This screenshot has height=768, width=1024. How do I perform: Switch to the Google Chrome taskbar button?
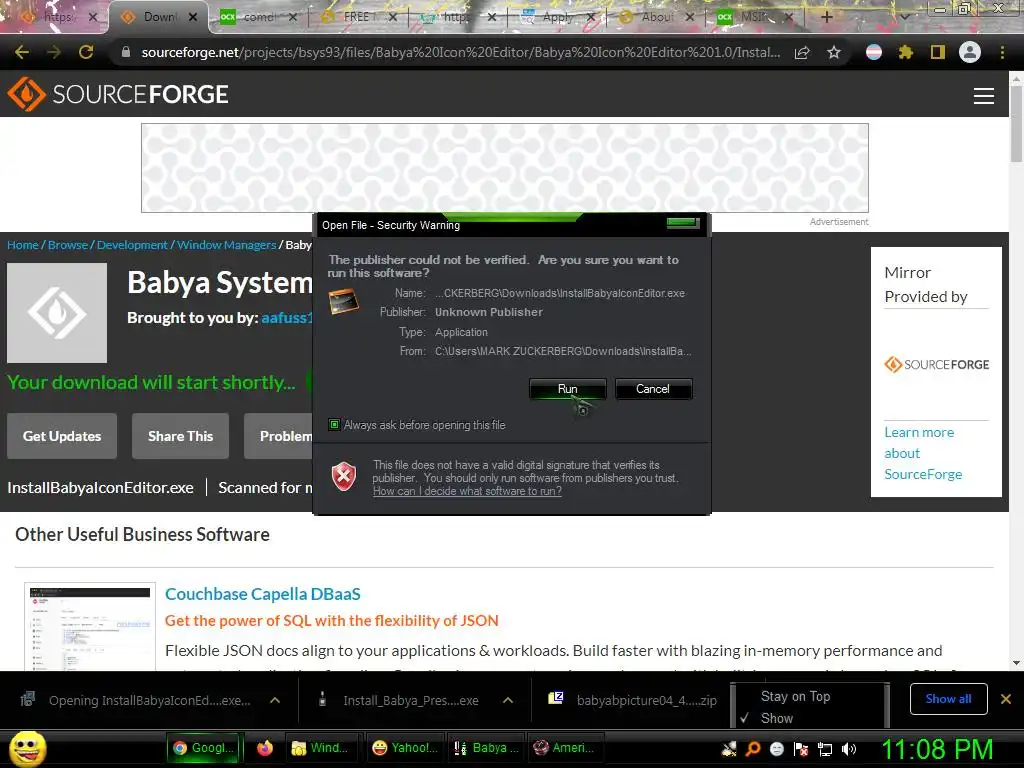point(204,748)
